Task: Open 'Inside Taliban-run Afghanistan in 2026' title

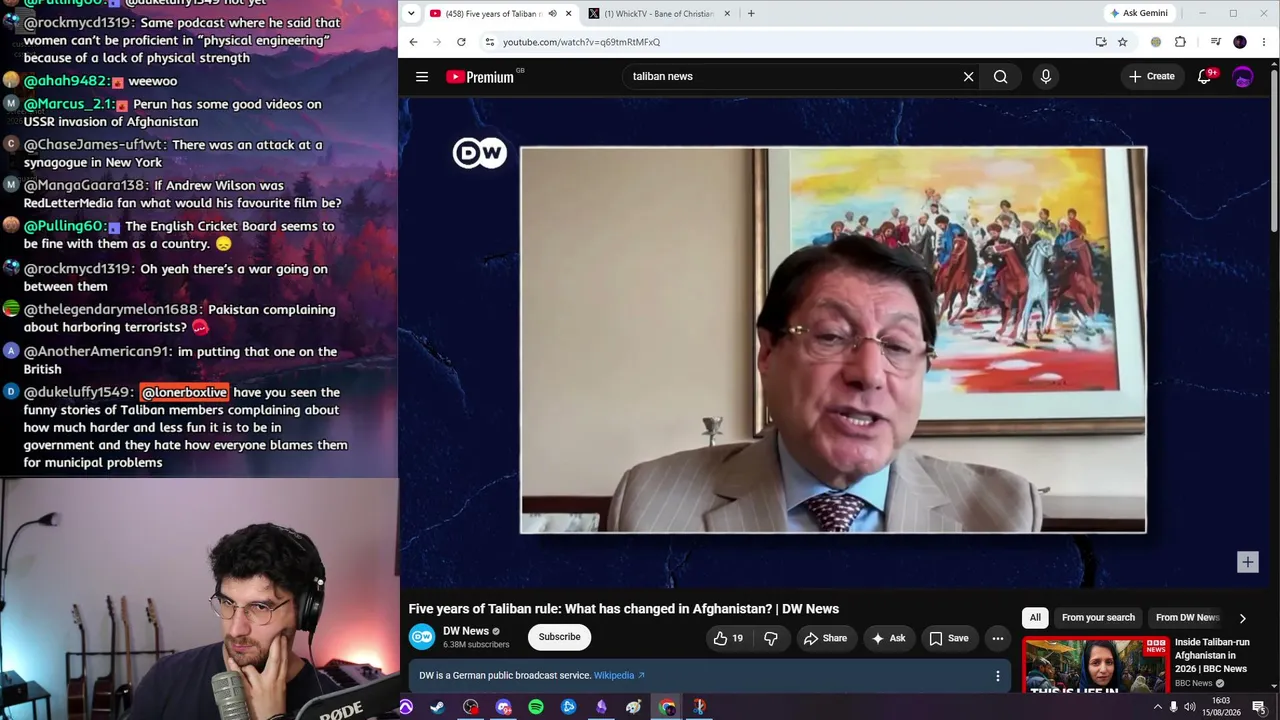Action: pyautogui.click(x=1212, y=655)
